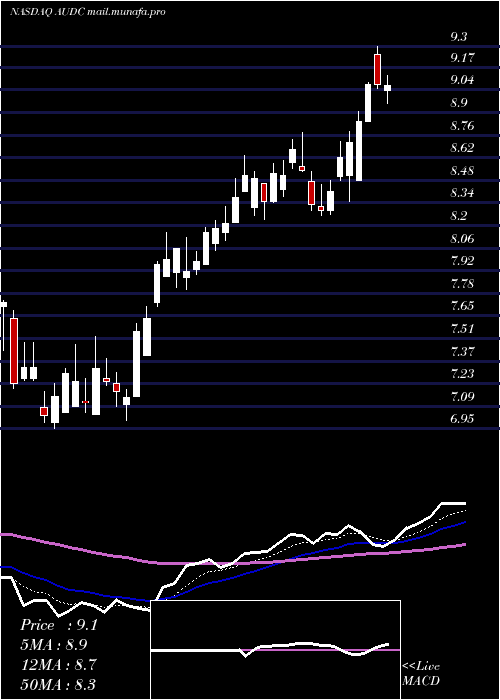
Task: Click the 8.34 price axis label
Action: pyautogui.click(x=462, y=193)
